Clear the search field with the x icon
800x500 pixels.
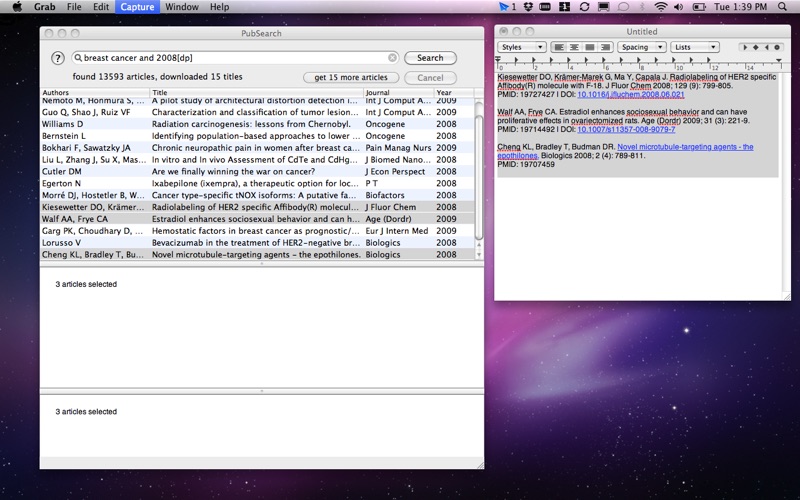point(392,58)
